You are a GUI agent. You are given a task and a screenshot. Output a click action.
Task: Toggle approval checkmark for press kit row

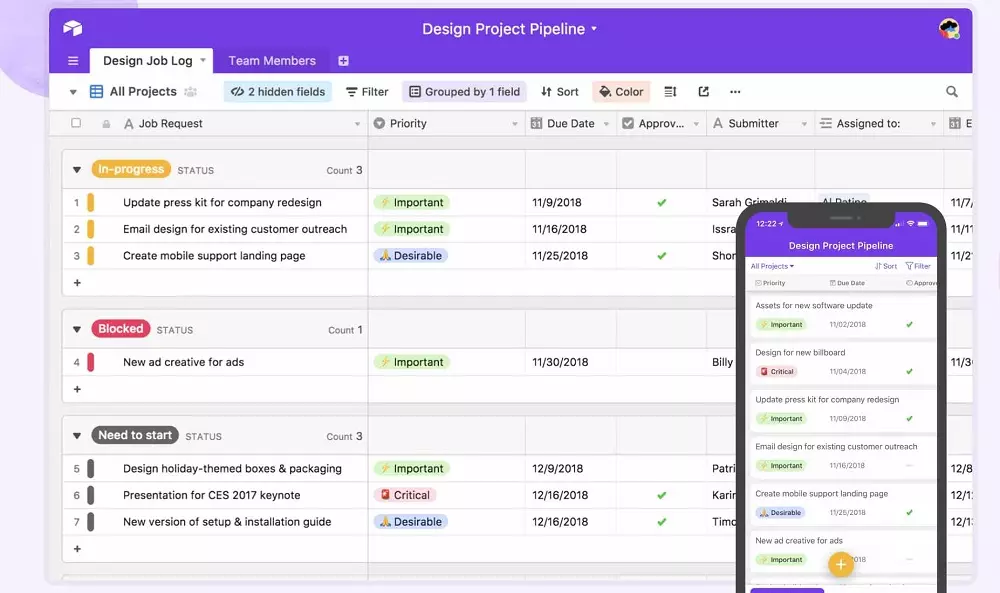(661, 203)
